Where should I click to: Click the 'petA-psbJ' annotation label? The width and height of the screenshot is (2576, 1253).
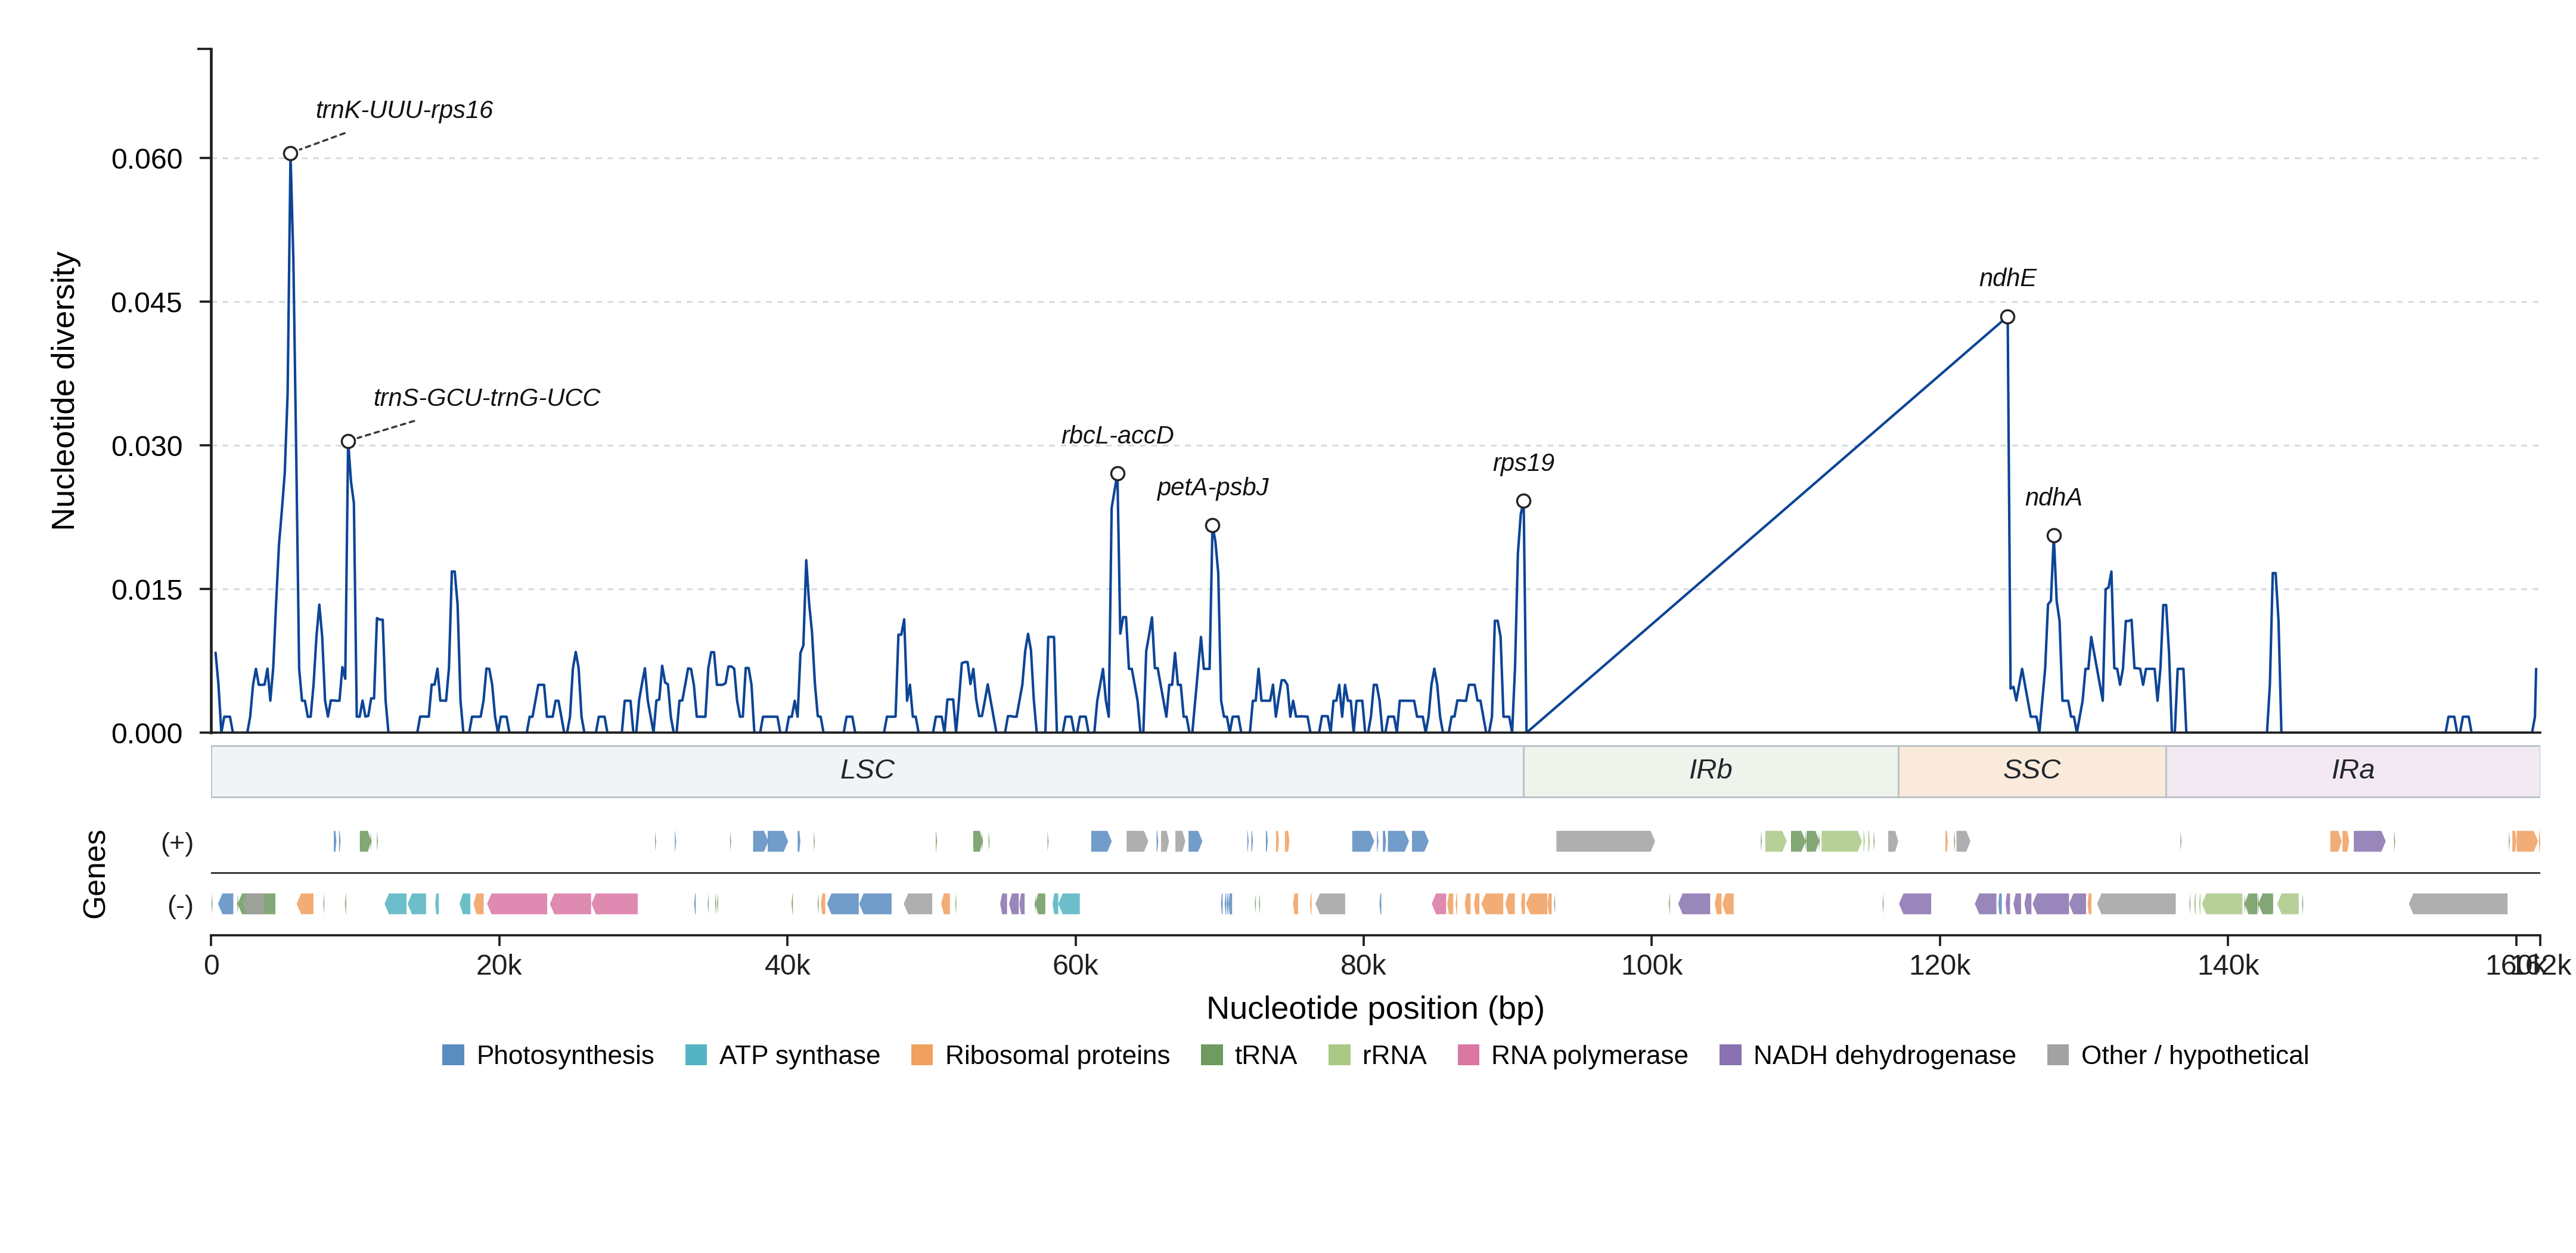(1212, 488)
